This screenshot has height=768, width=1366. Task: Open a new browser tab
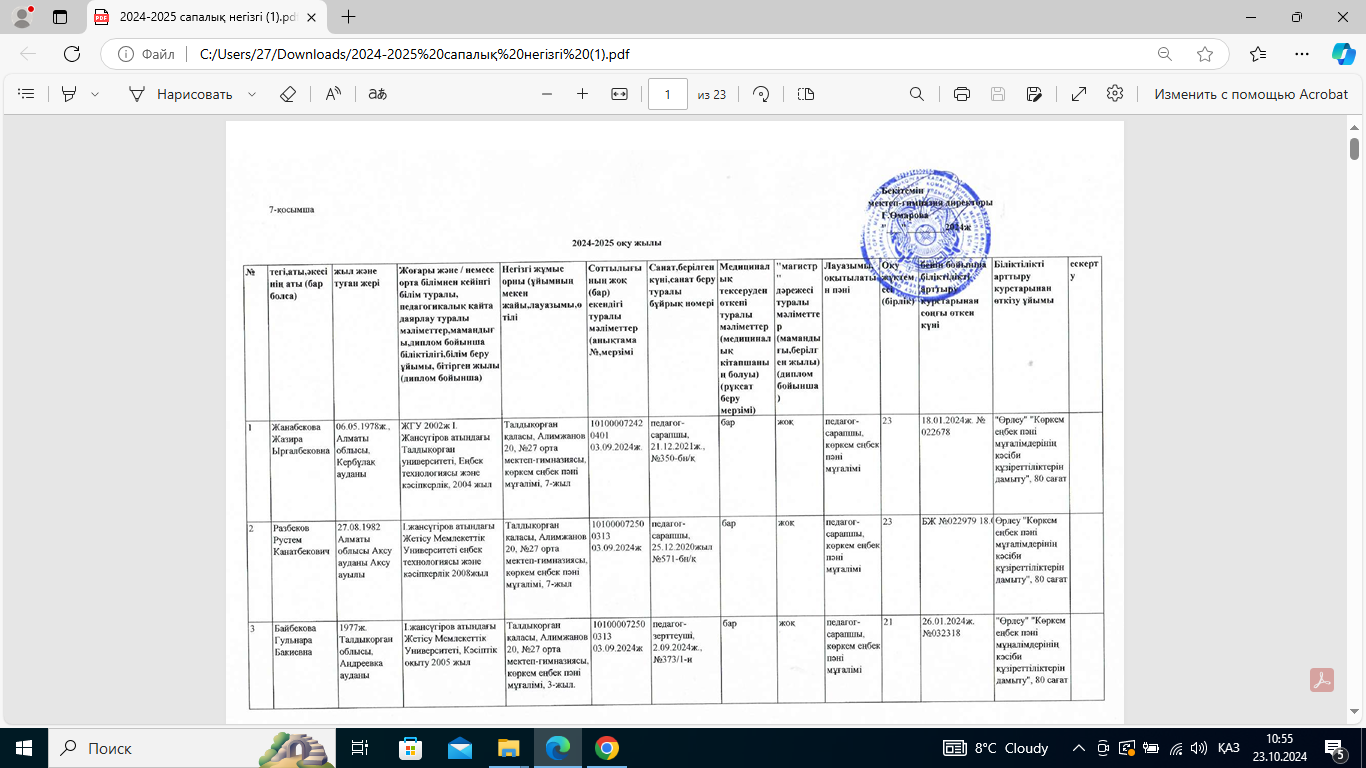pos(348,17)
